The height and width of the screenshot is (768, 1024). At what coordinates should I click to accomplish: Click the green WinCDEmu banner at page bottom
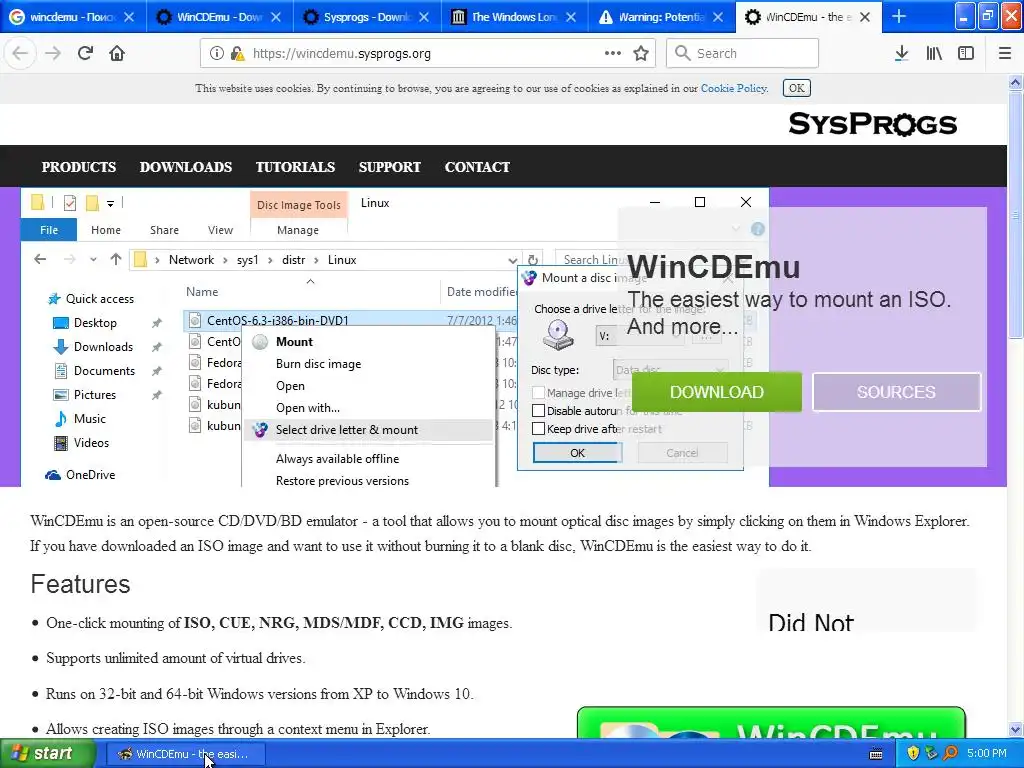(x=771, y=722)
